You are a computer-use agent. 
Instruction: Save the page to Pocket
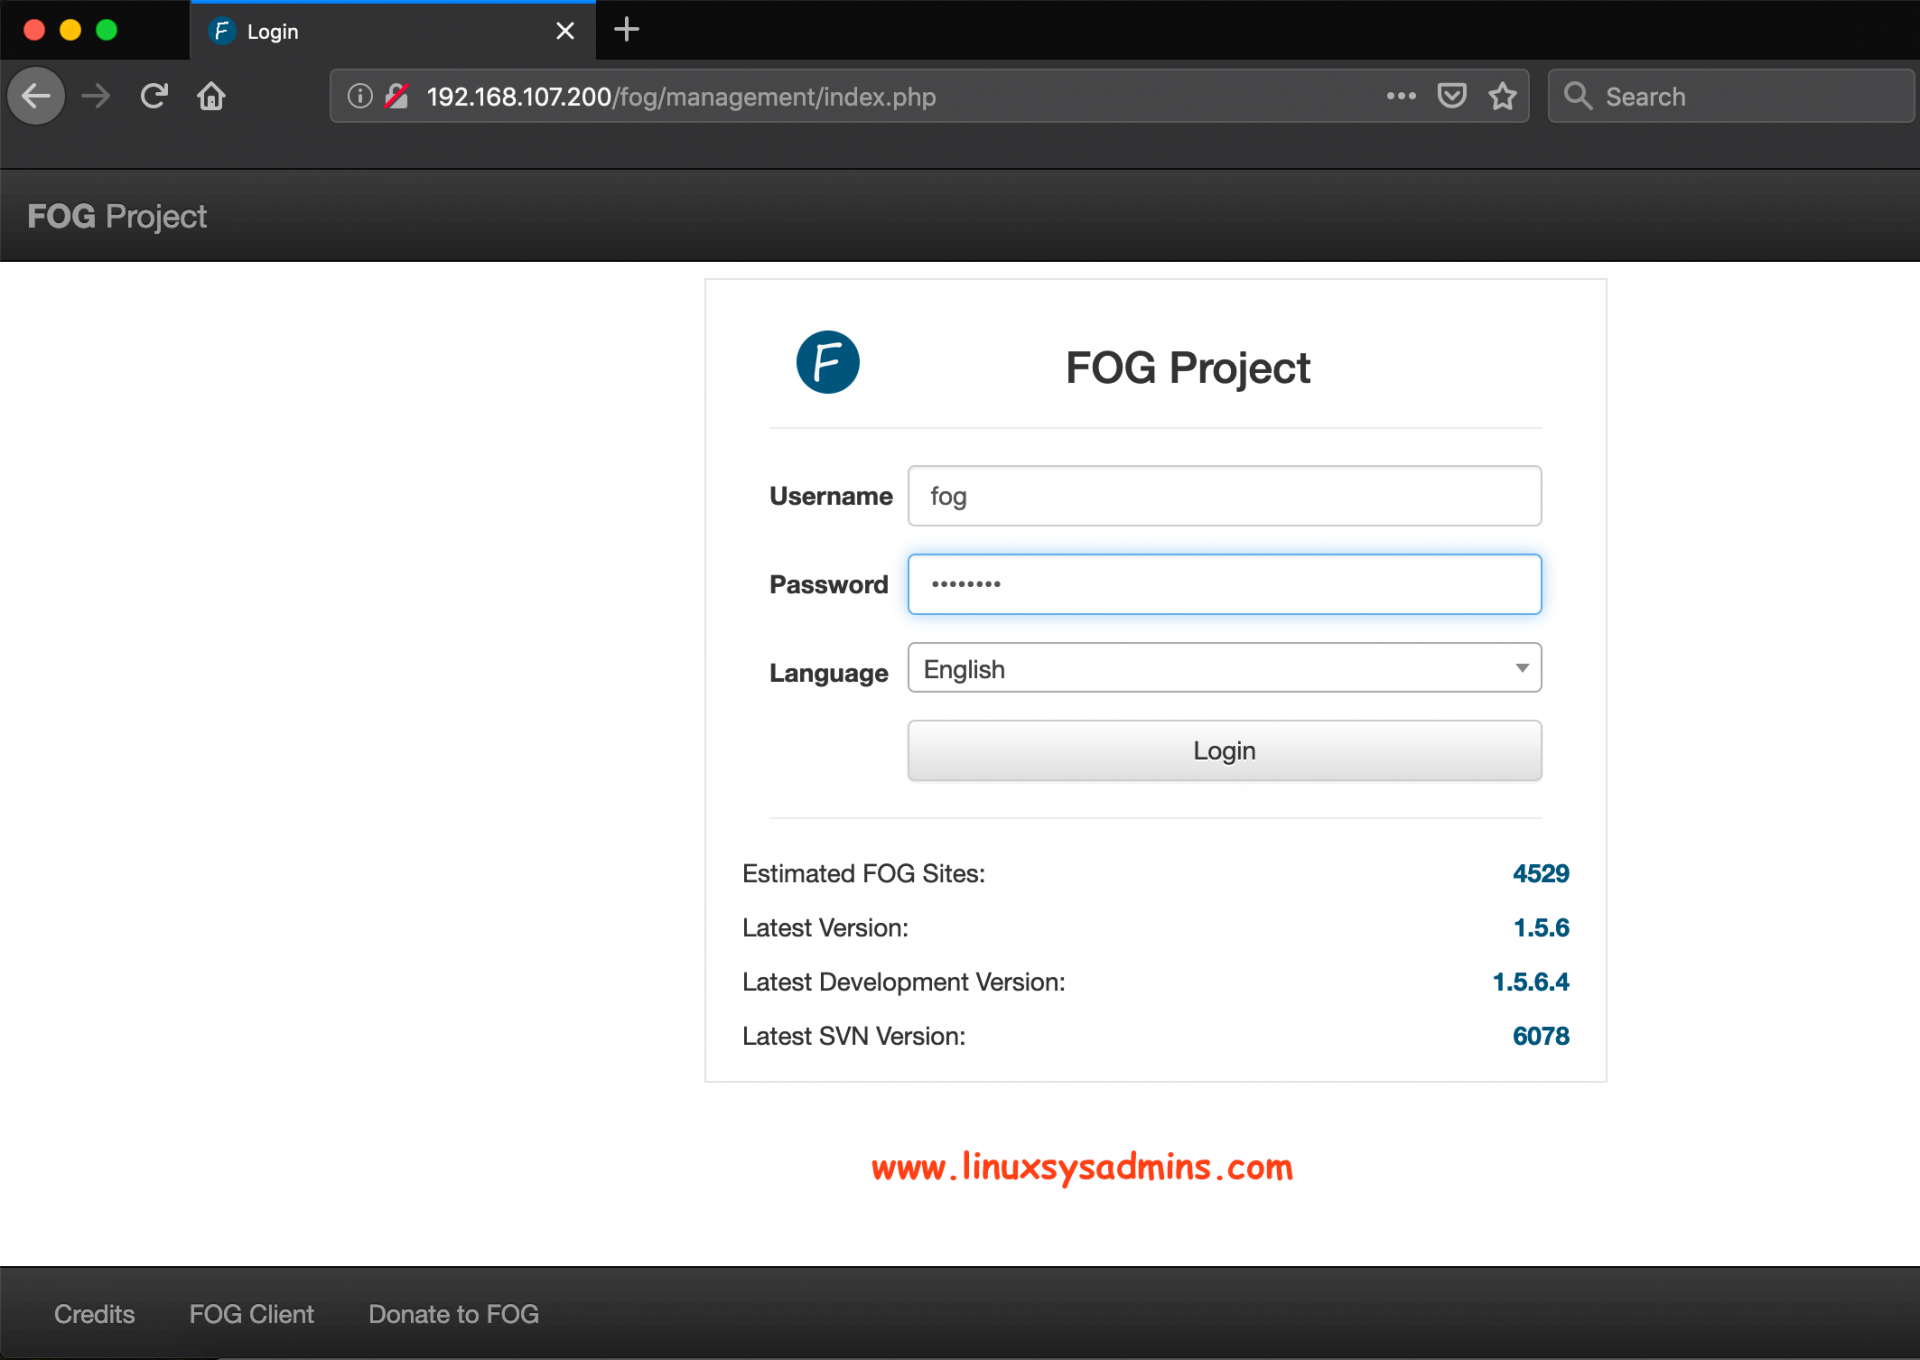(1452, 96)
